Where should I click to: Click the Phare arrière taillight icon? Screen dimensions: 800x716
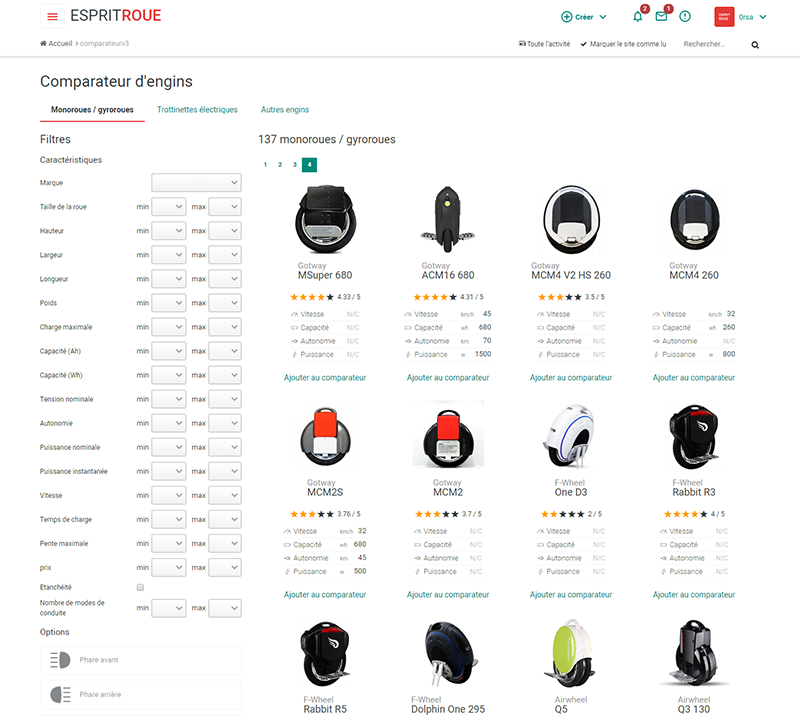(x=60, y=695)
